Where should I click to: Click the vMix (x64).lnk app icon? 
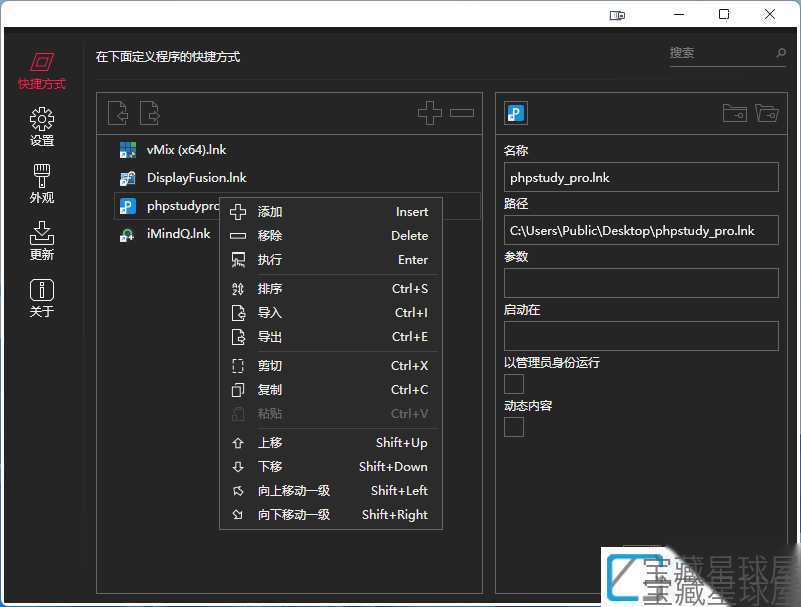[128, 150]
